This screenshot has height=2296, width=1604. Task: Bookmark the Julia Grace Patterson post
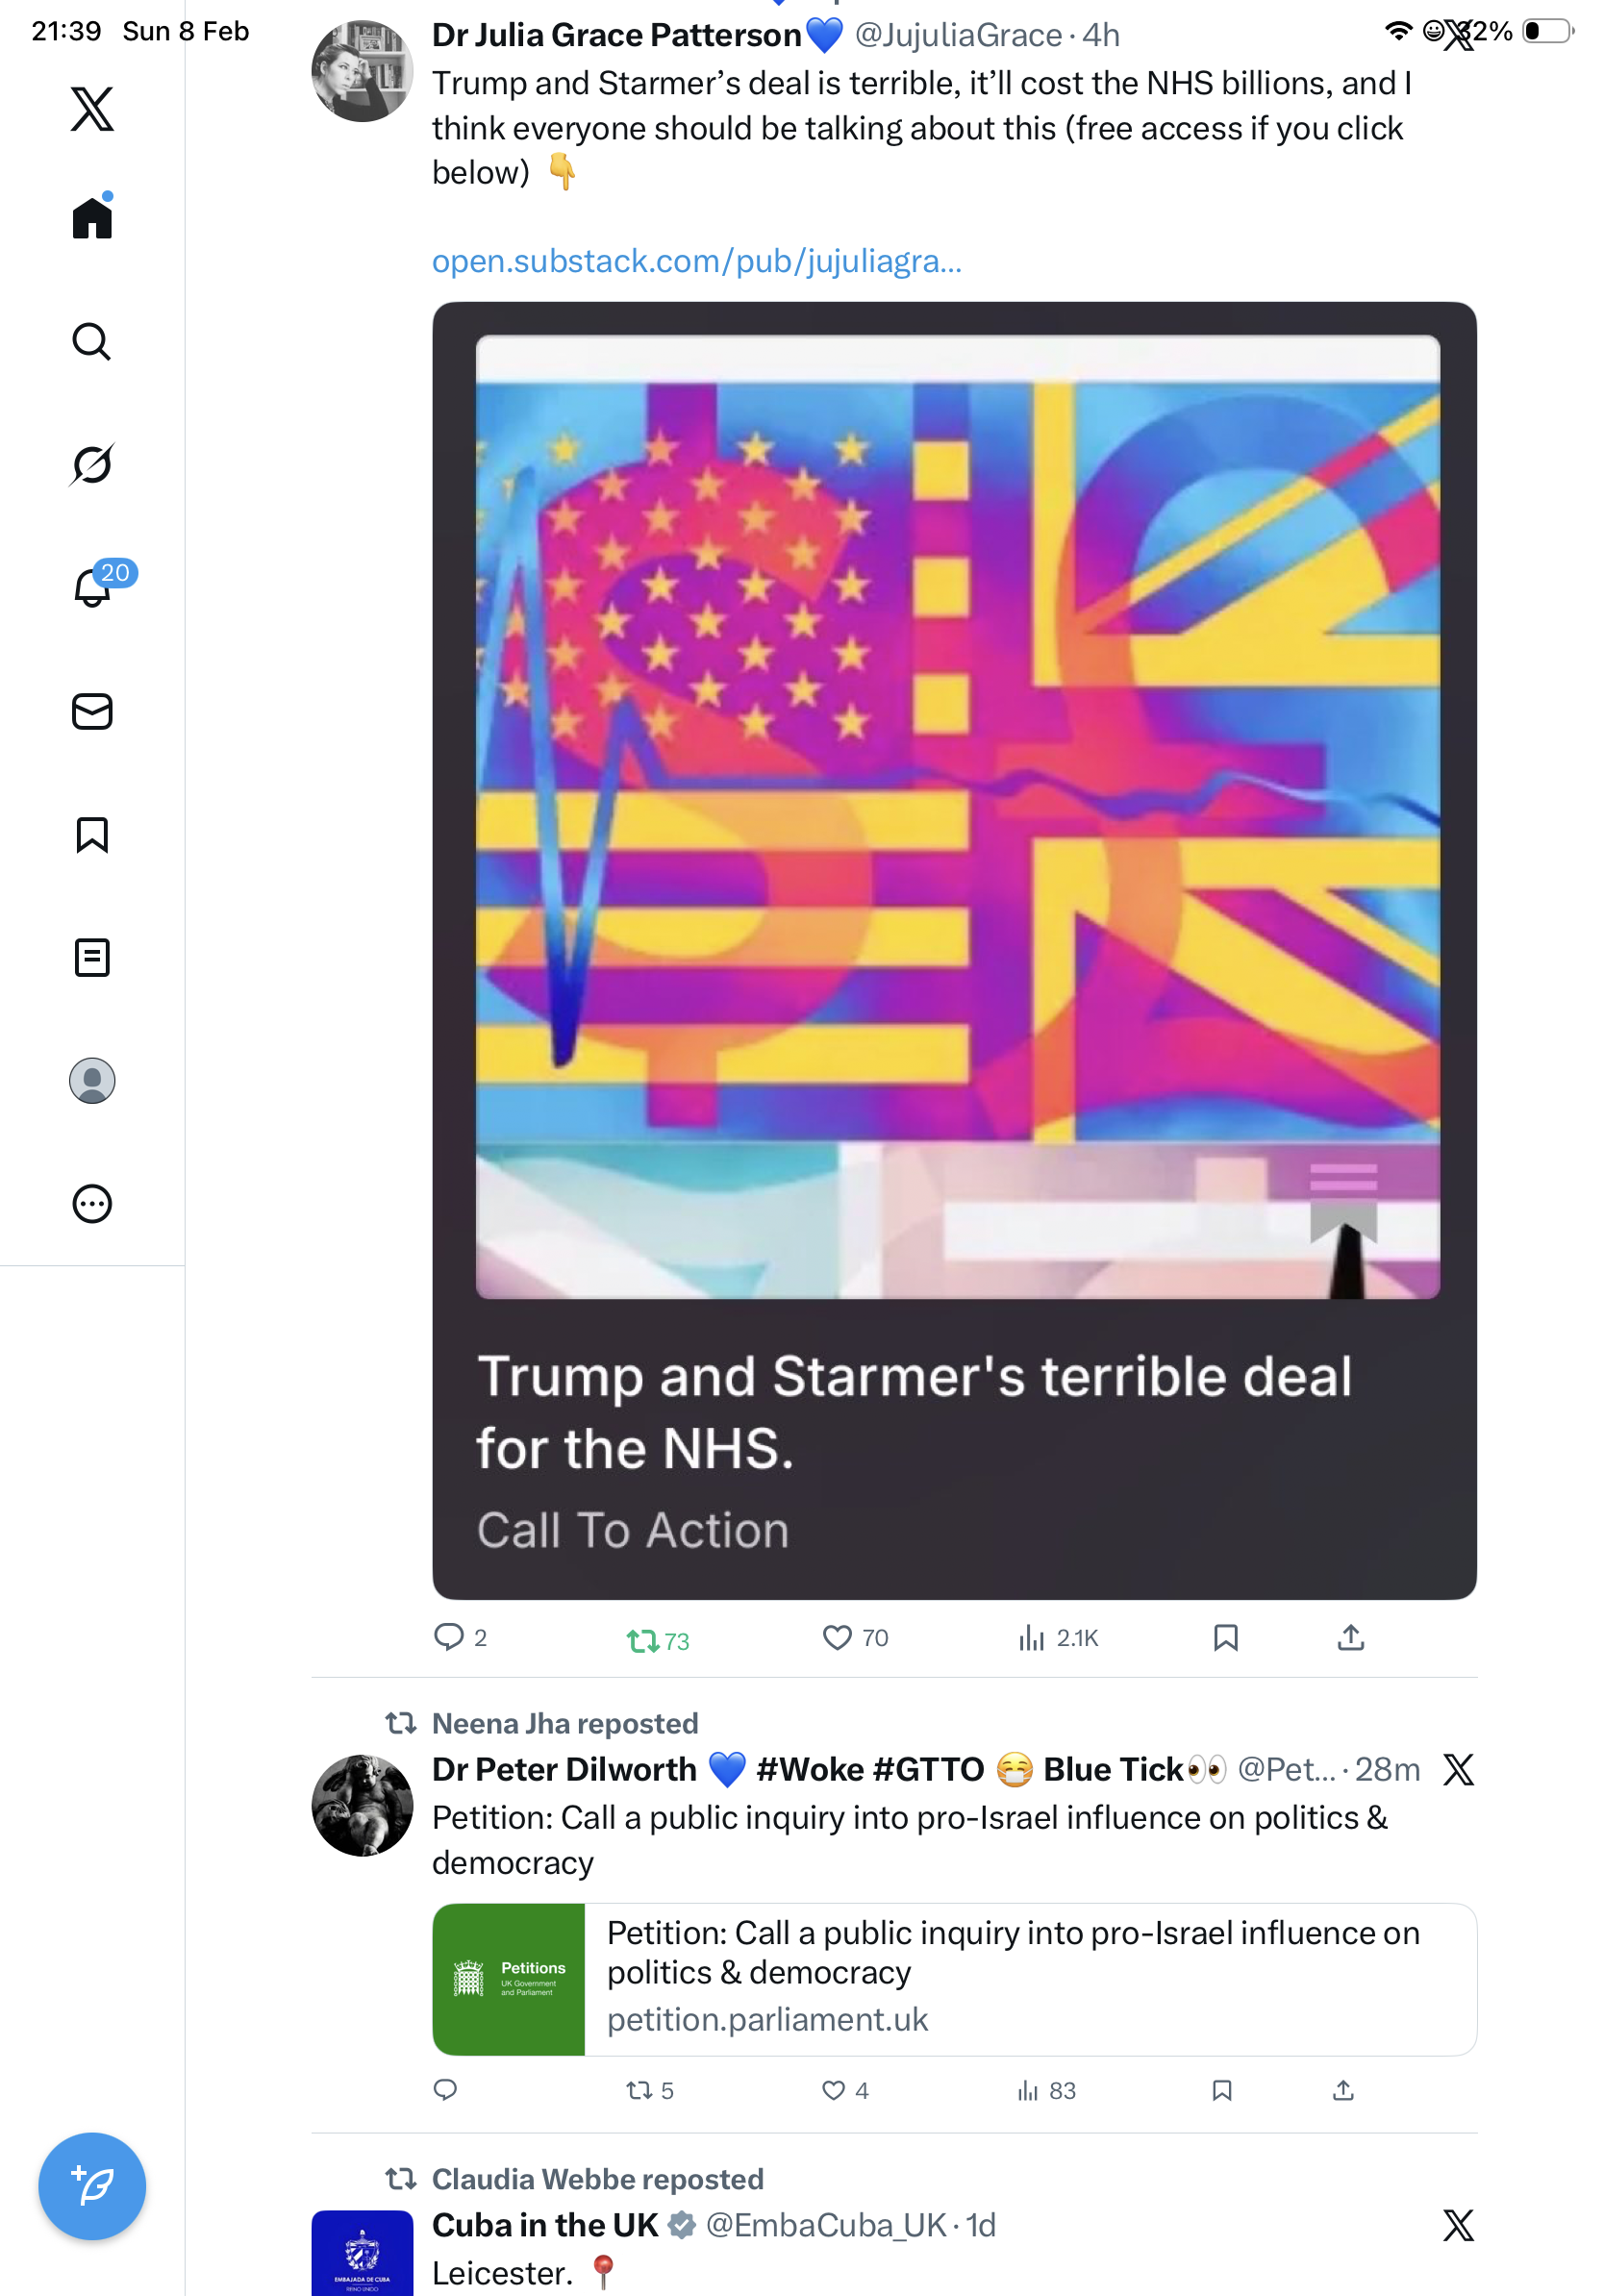(1225, 1638)
